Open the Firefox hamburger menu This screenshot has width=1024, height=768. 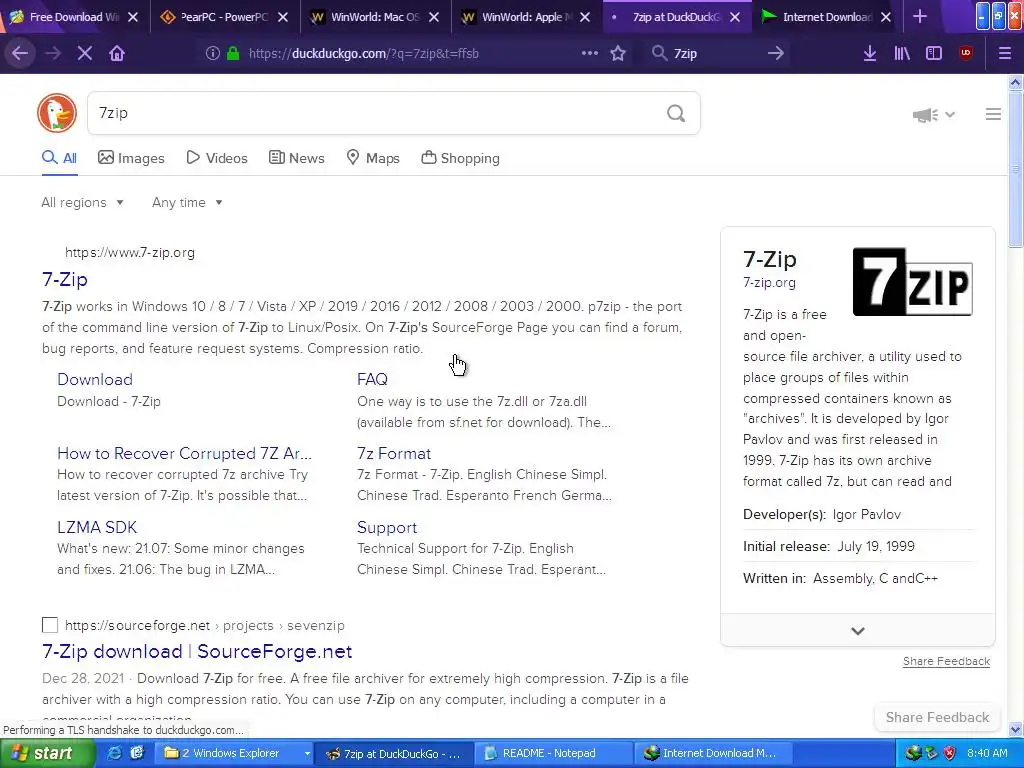(1005, 54)
